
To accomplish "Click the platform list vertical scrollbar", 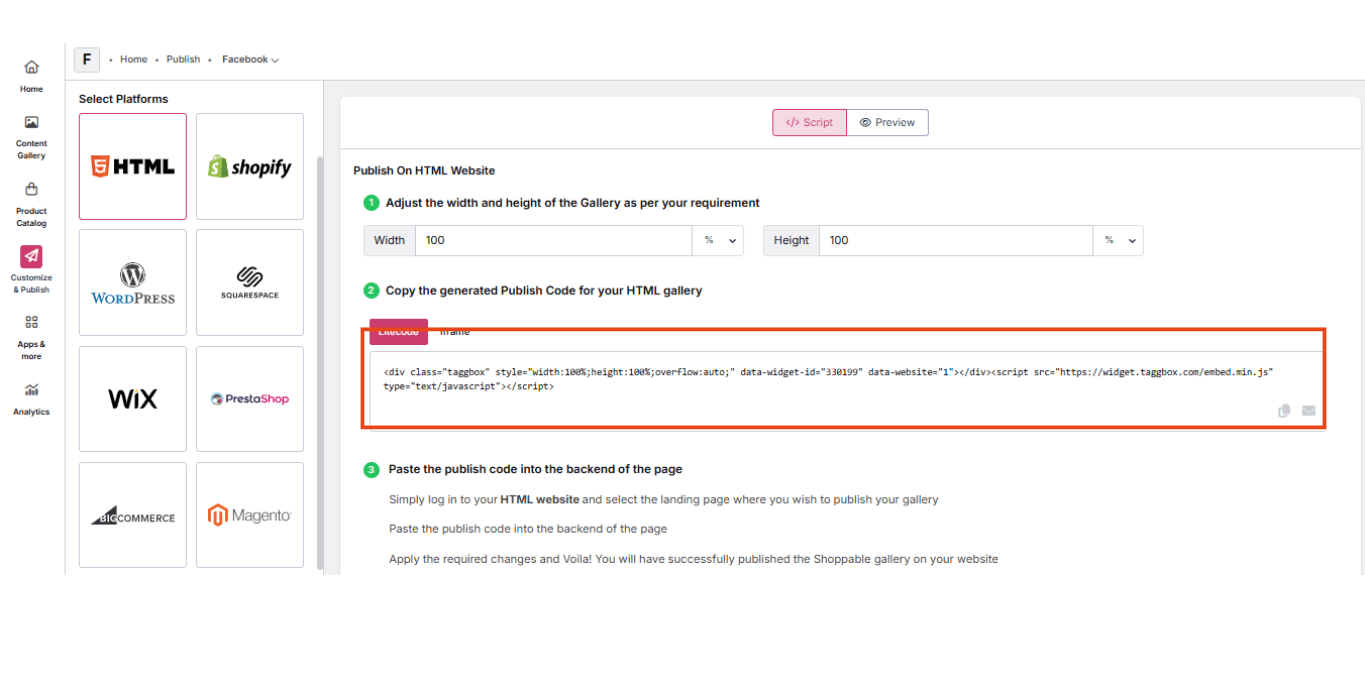I will click(x=320, y=362).
